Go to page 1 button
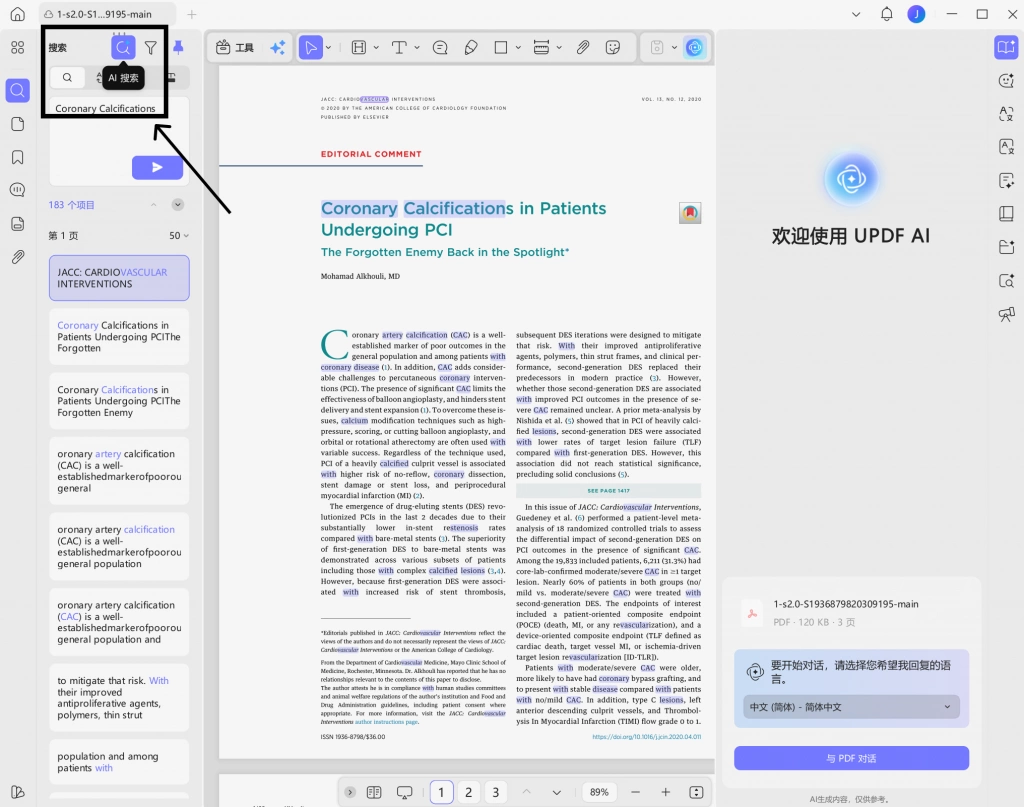The height and width of the screenshot is (807, 1024). pyautogui.click(x=441, y=792)
